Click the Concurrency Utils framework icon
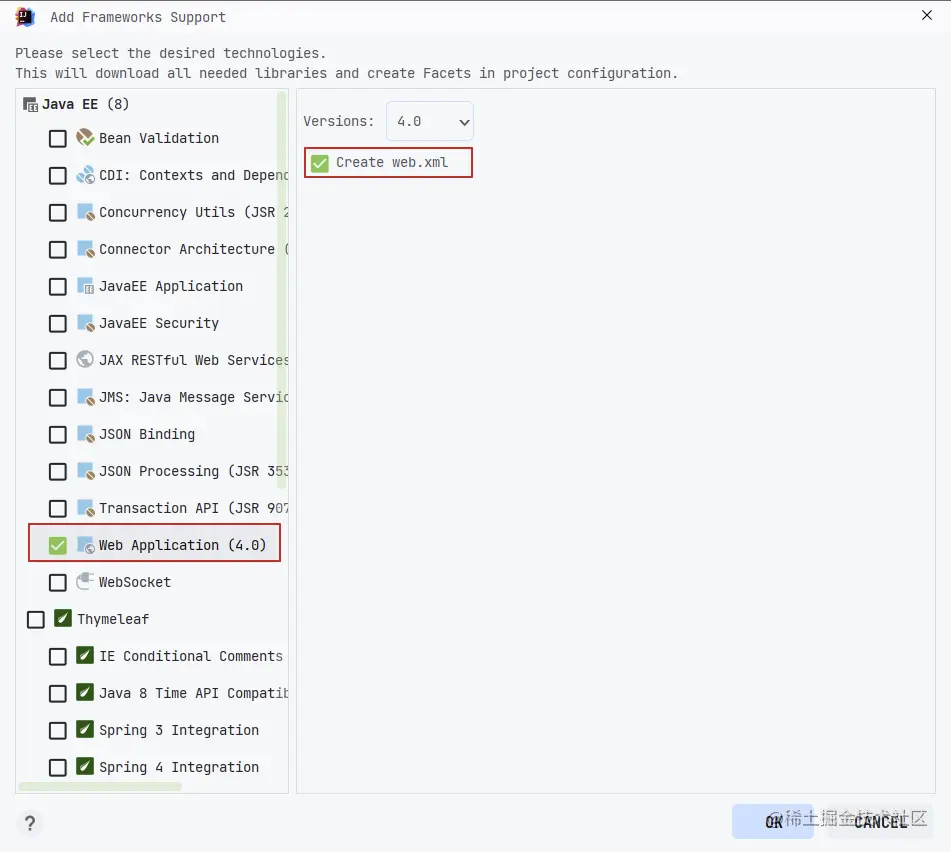Image resolution: width=951 pixels, height=852 pixels. coord(85,212)
